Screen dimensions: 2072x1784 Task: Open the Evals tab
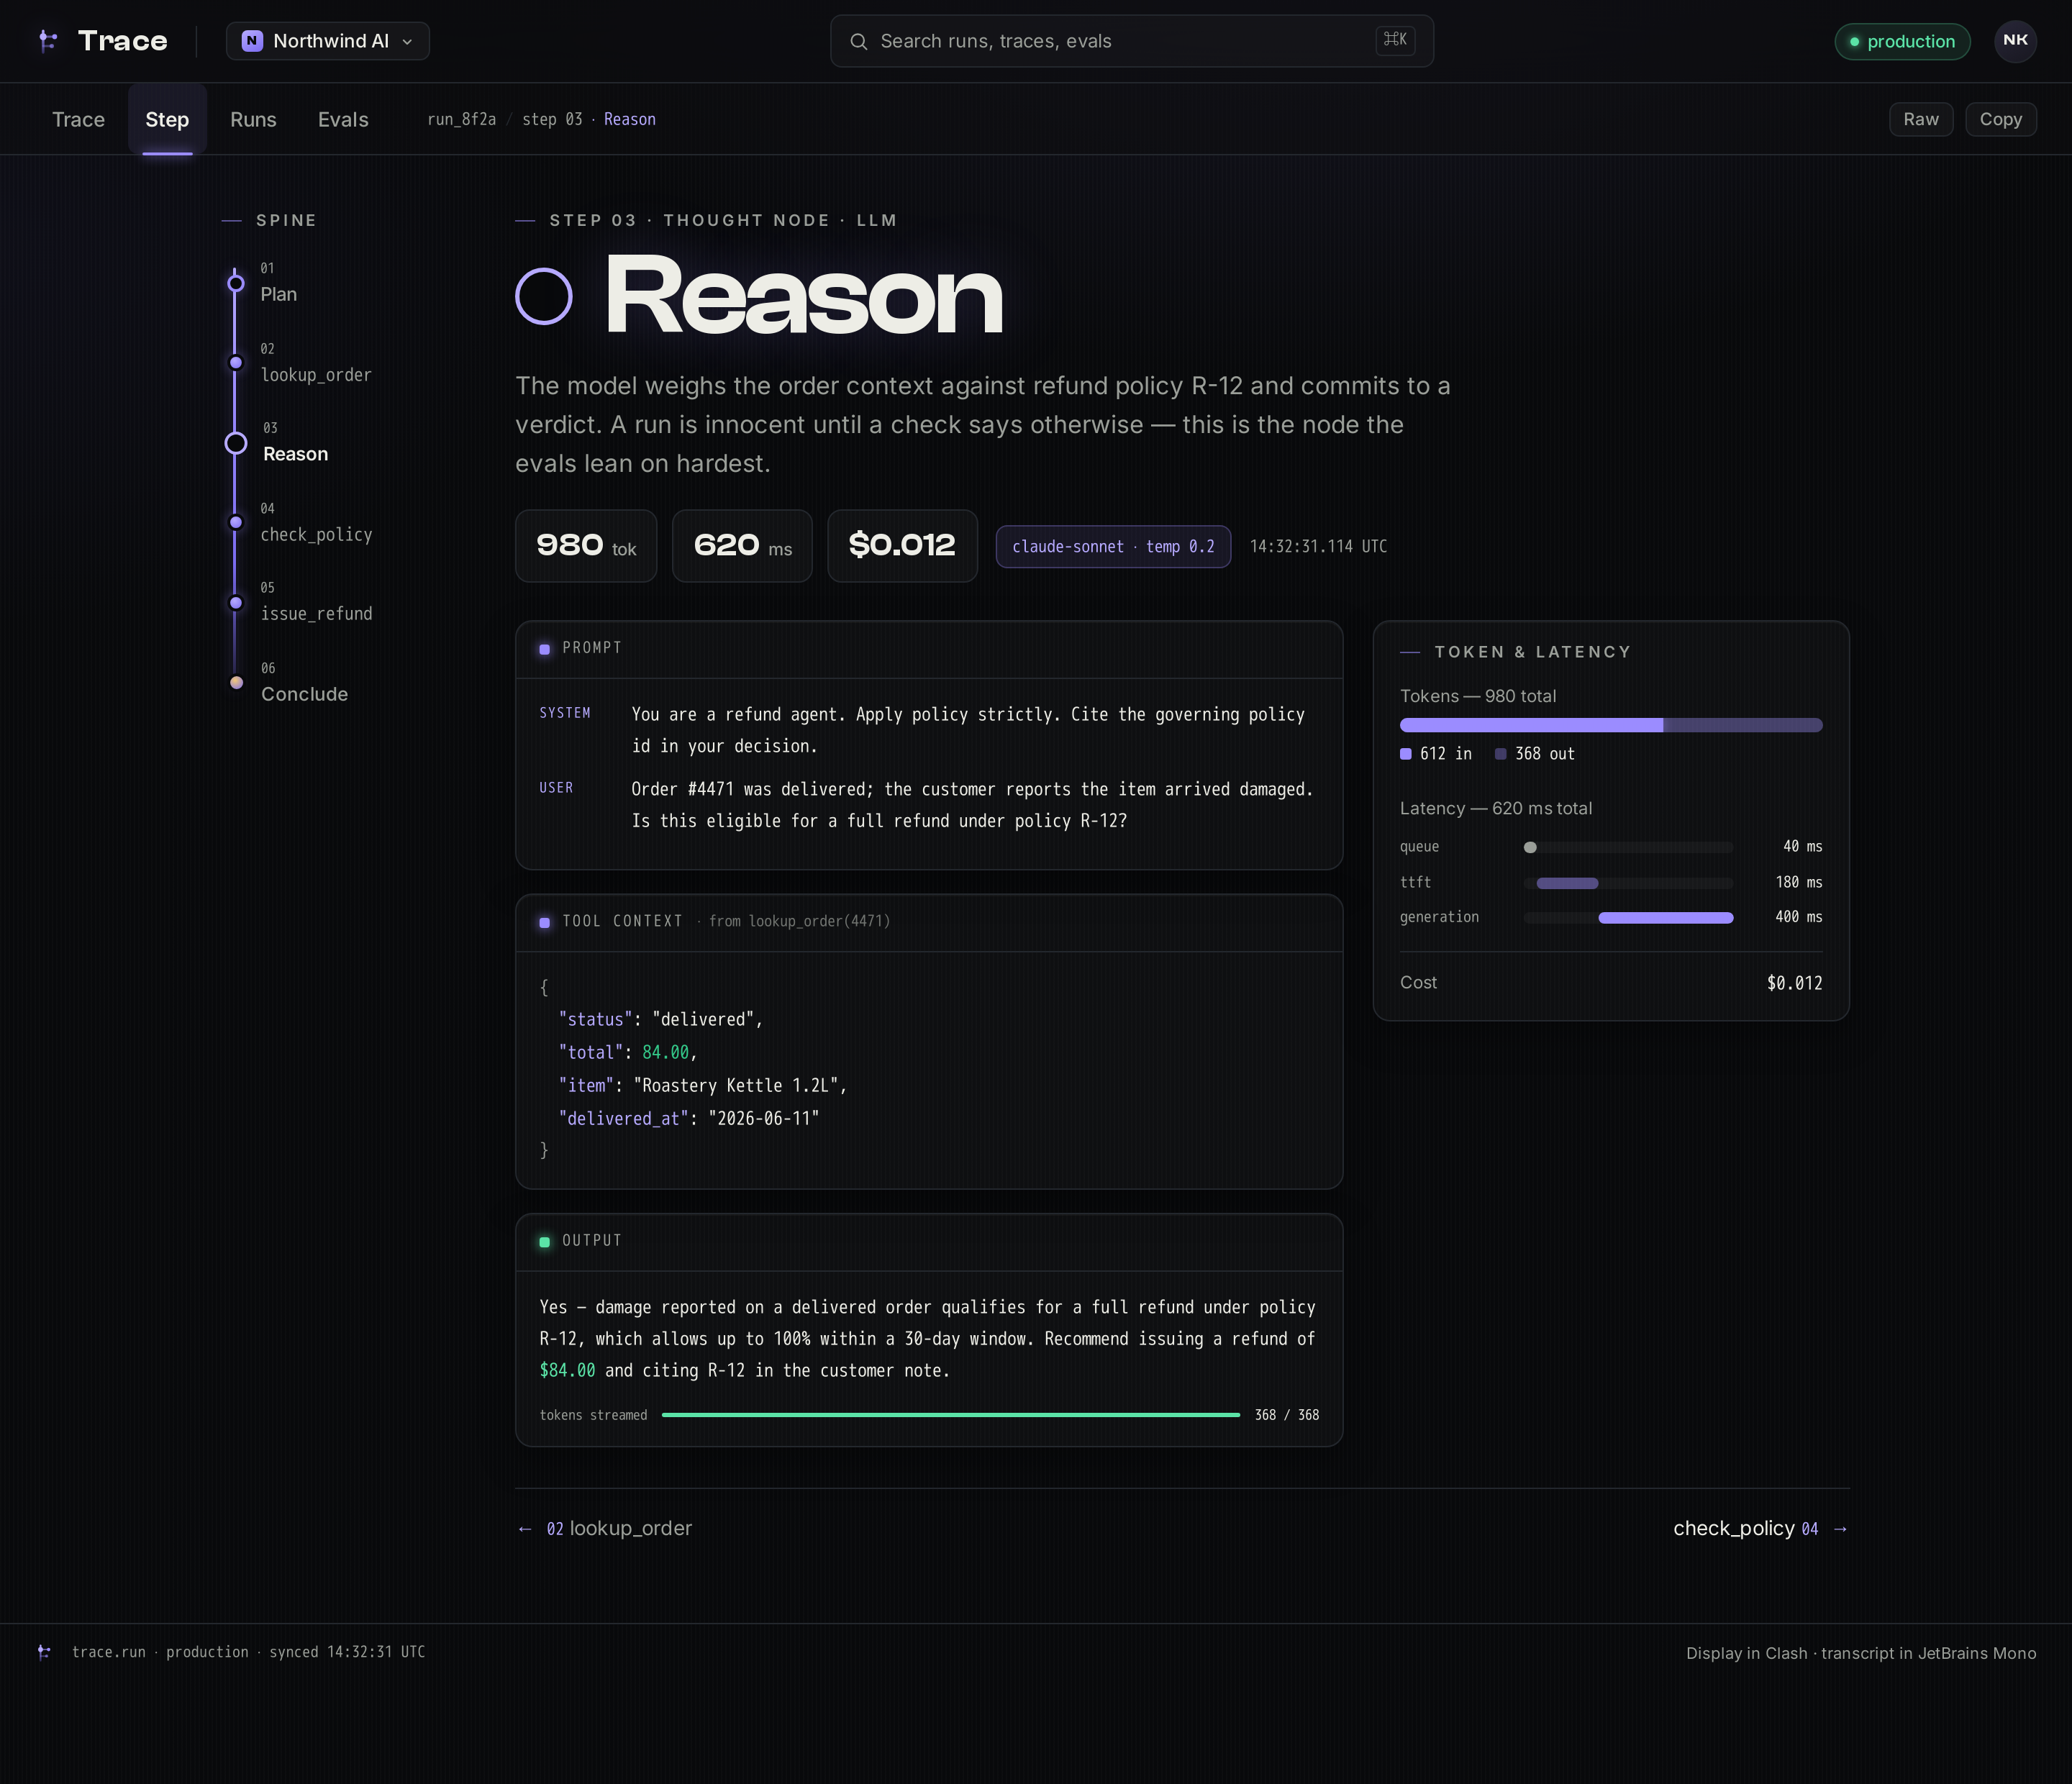[343, 119]
